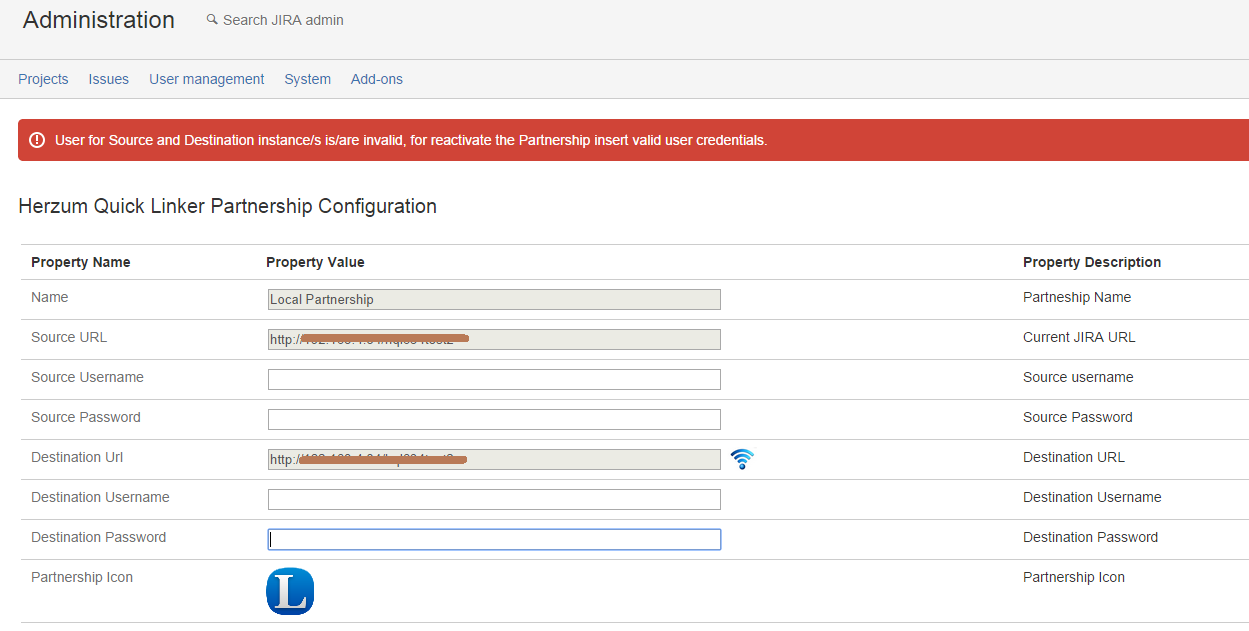Test the Destination URL with the wifi signal icon
This screenshot has width=1249, height=631.
click(x=741, y=459)
